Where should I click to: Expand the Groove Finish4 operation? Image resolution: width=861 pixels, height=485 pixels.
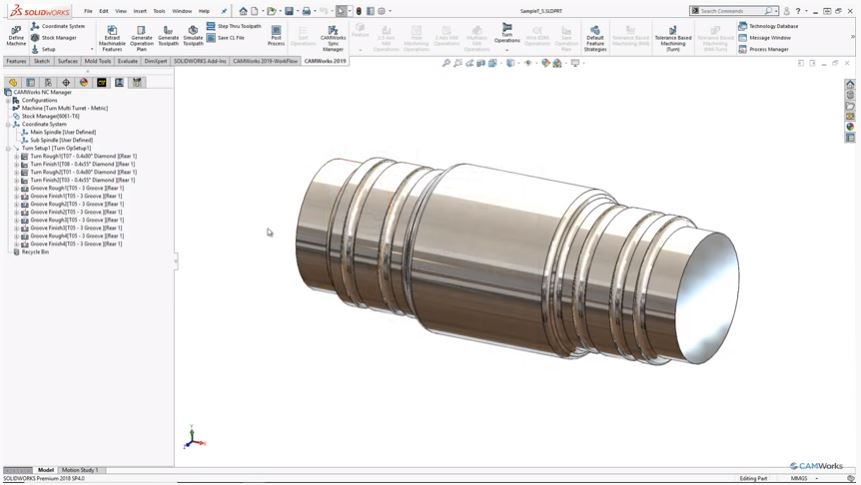click(x=16, y=244)
